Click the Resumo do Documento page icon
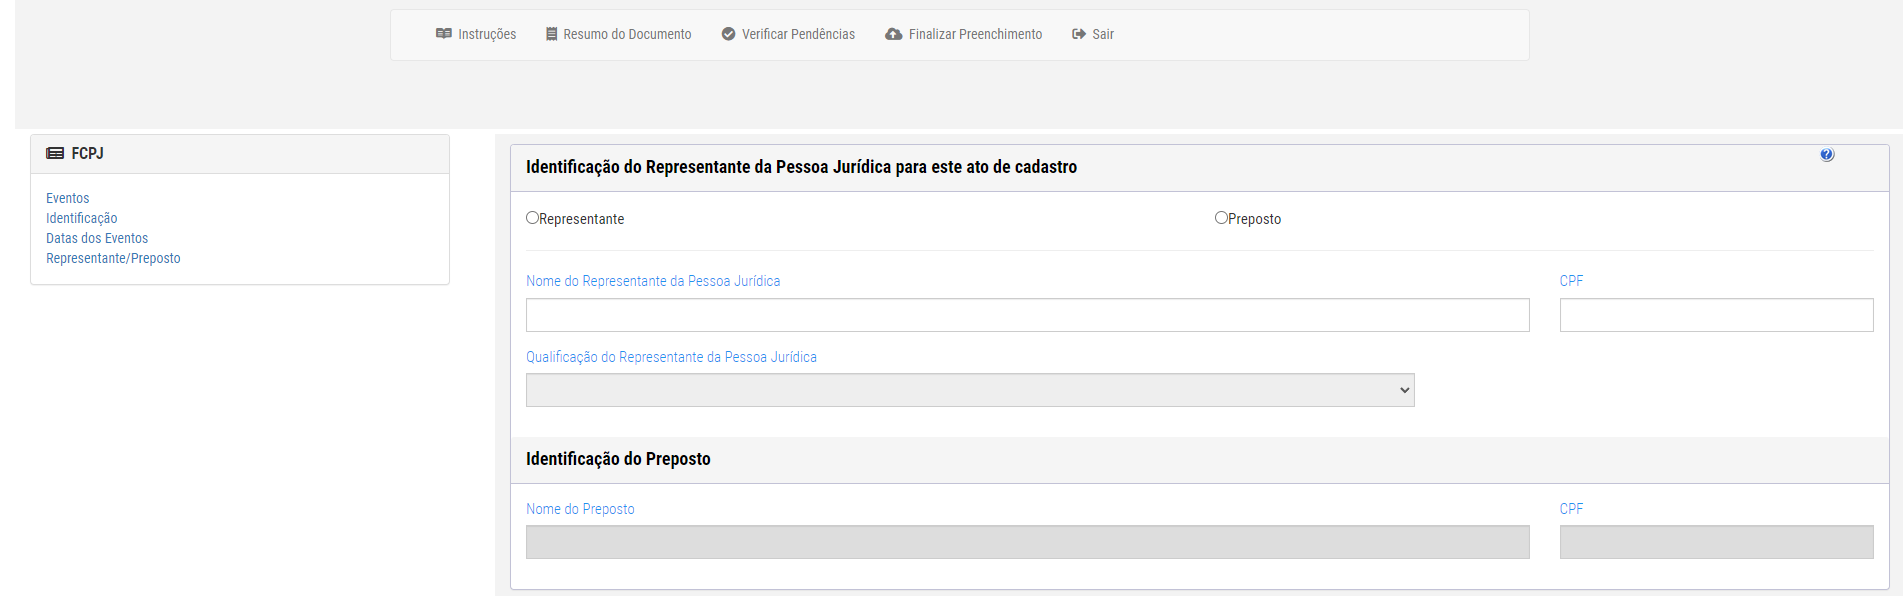The image size is (1903, 596). pyautogui.click(x=551, y=34)
